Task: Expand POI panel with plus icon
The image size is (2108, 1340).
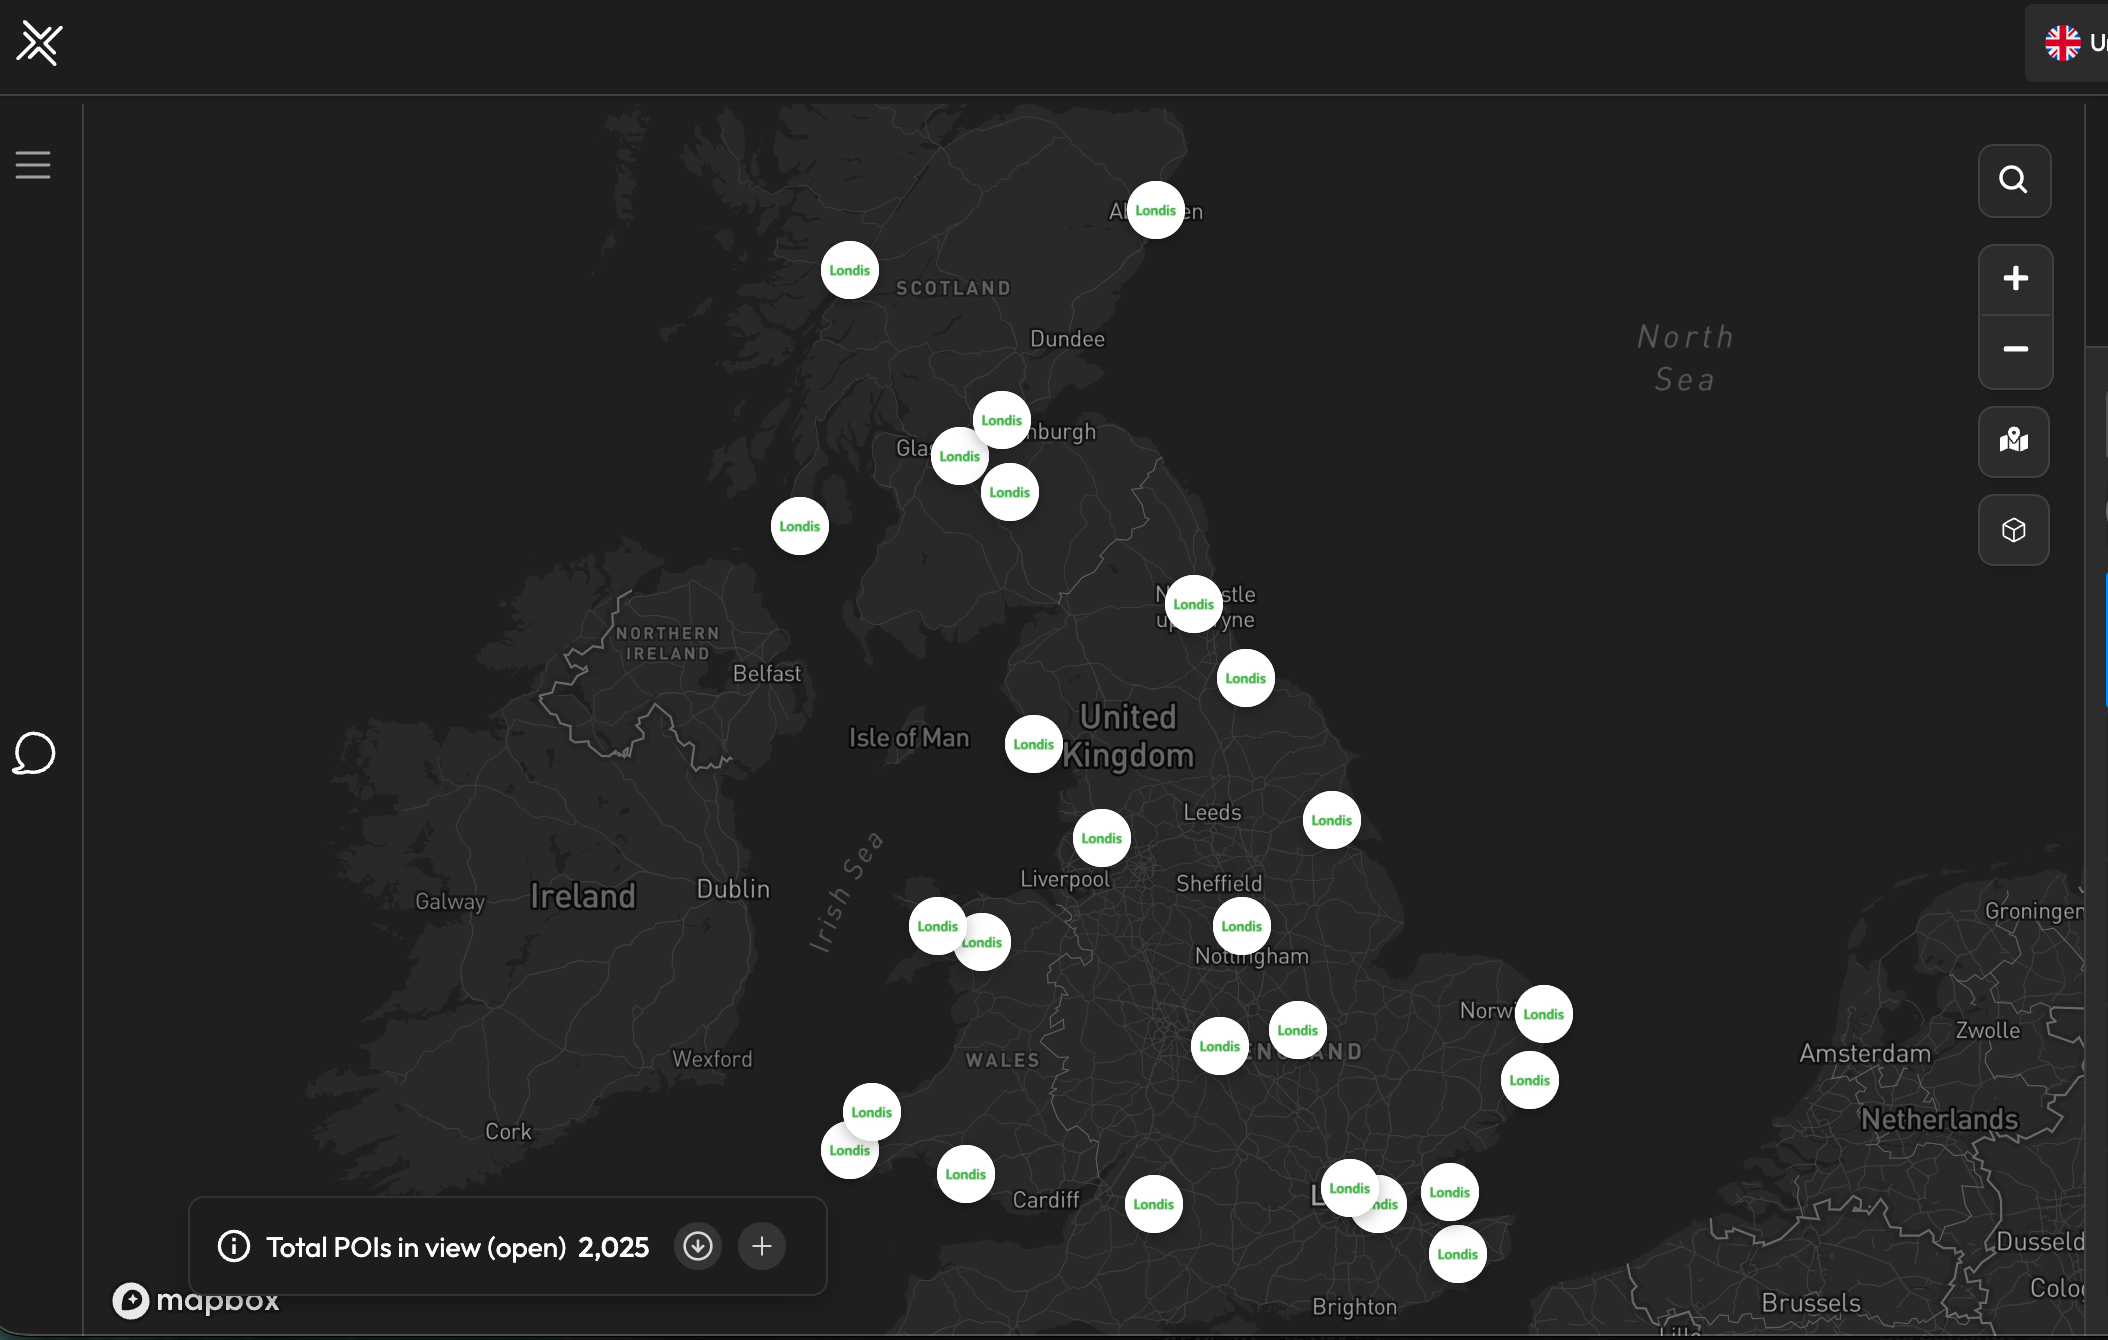Action: tap(762, 1246)
